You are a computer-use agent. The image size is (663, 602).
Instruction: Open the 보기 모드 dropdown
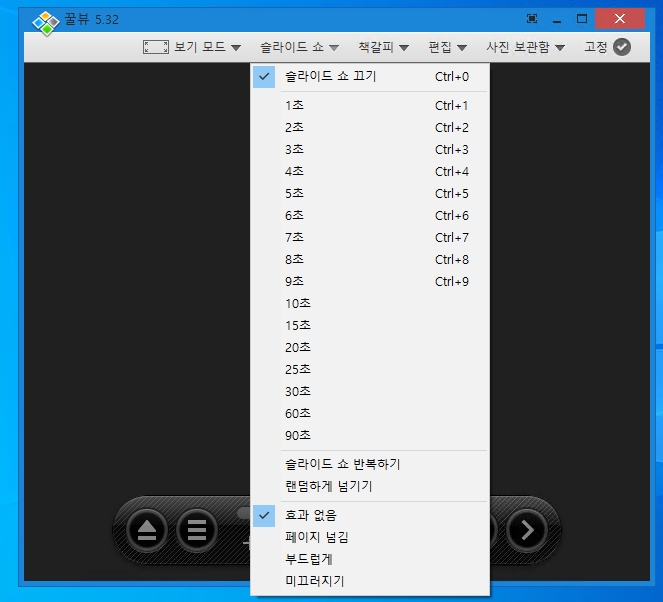(x=208, y=47)
